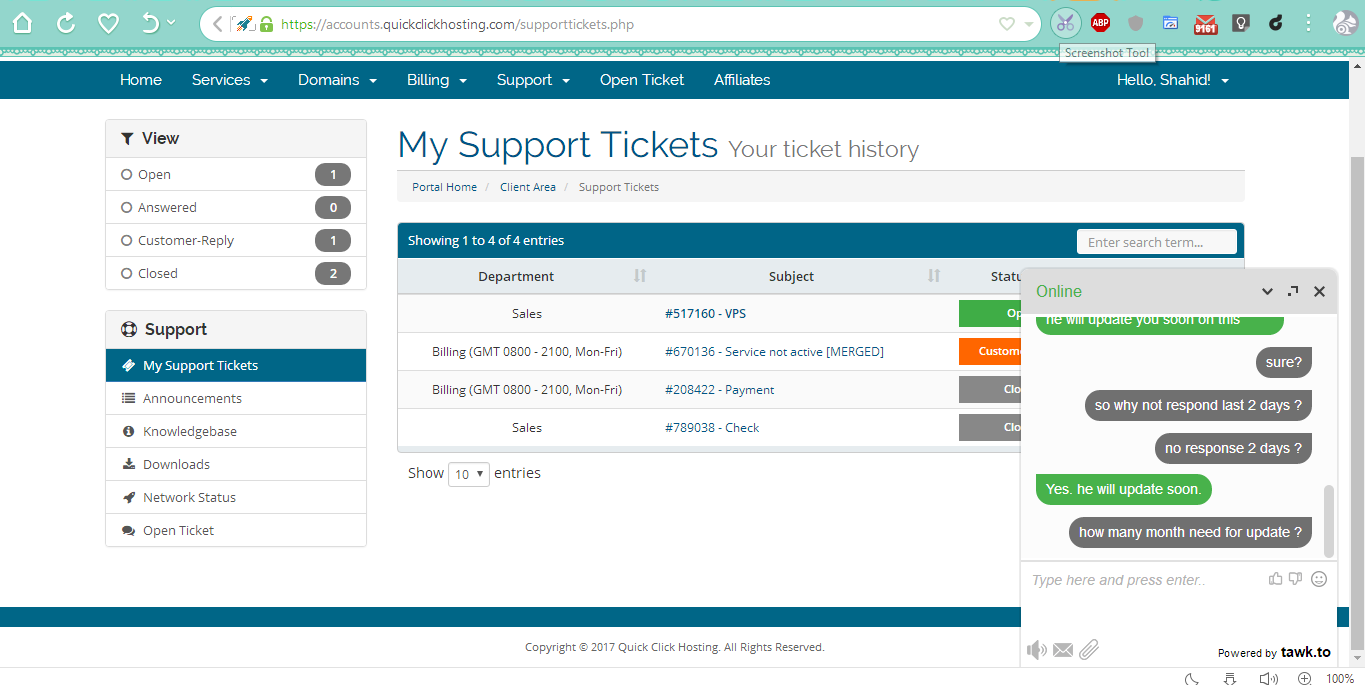This screenshot has width=1365, height=685.
Task: Filter tickets by Closed status
Action: click(x=236, y=273)
